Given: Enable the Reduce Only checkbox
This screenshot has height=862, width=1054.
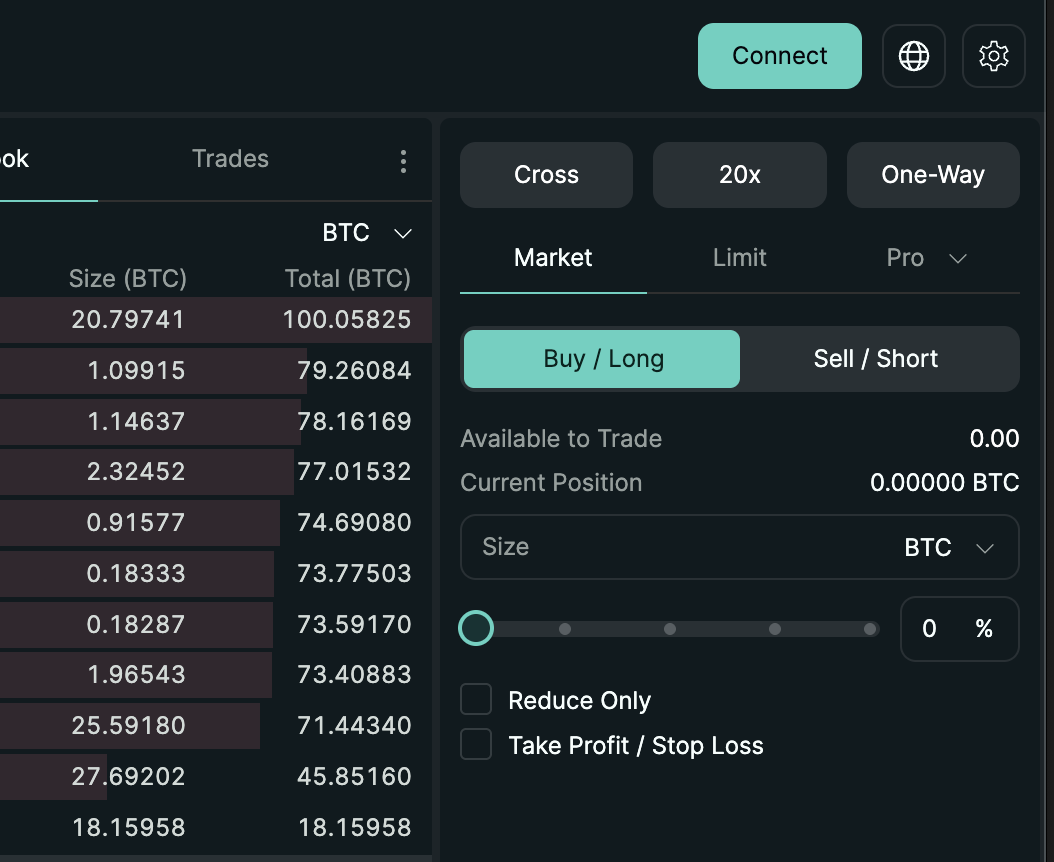Looking at the screenshot, I should pos(476,700).
